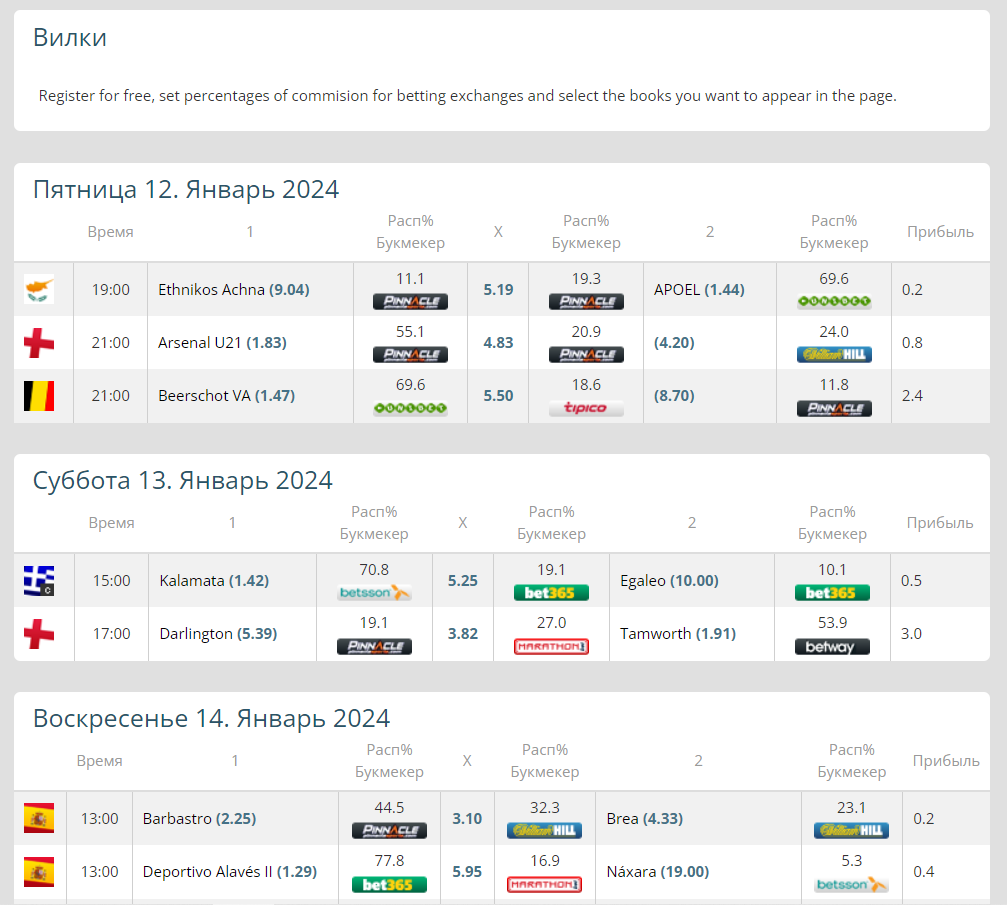Screen dimensions: 1007x905
Task: Click the Прибыль column header on Friday table
Action: click(939, 232)
